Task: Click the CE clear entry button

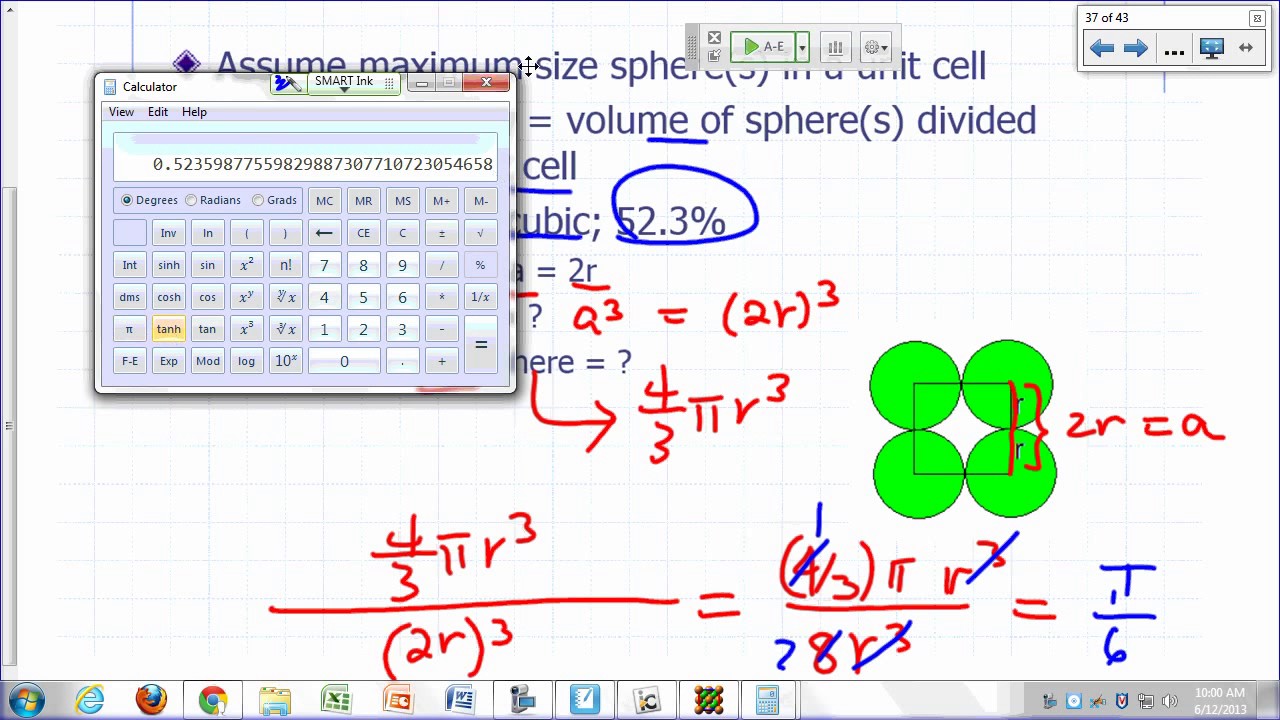Action: coord(363,233)
